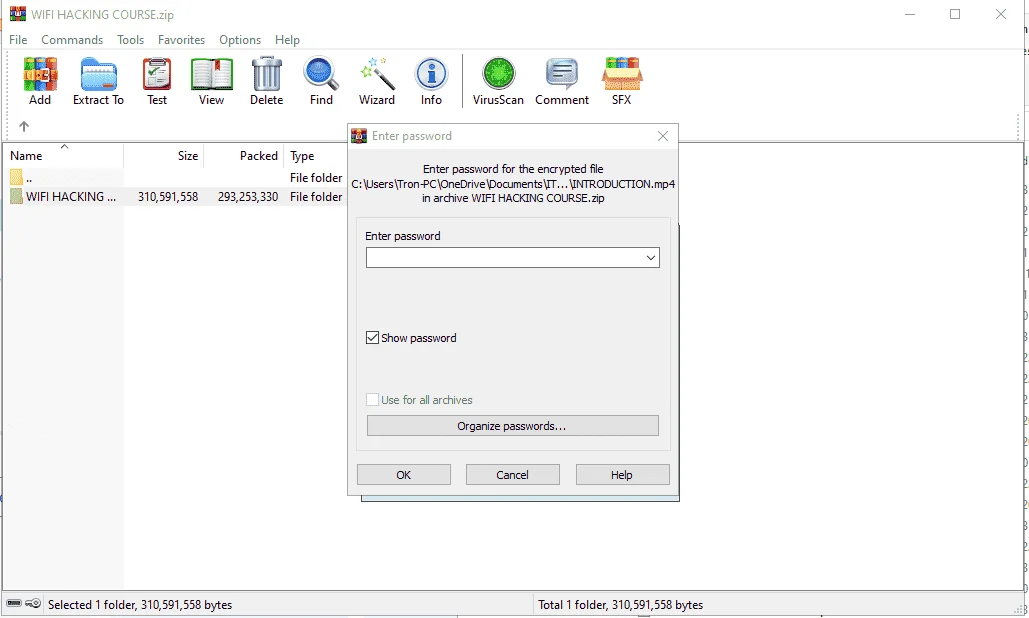Viewport: 1029px width, 618px height.
Task: Click the WinRAR title bar icon
Action: coord(18,14)
